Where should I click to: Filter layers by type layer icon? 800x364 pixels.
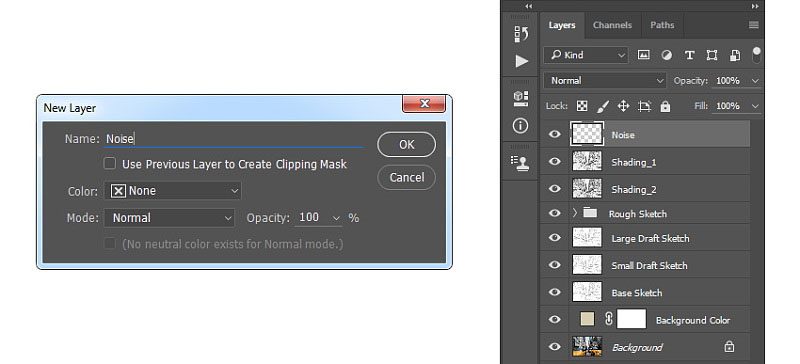(689, 55)
